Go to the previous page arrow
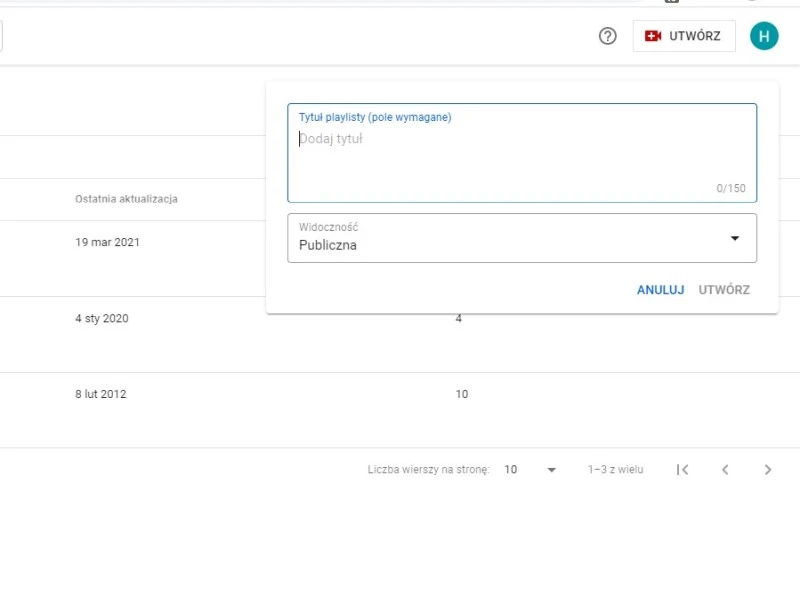Viewport: 800px width, 610px height. (725, 470)
